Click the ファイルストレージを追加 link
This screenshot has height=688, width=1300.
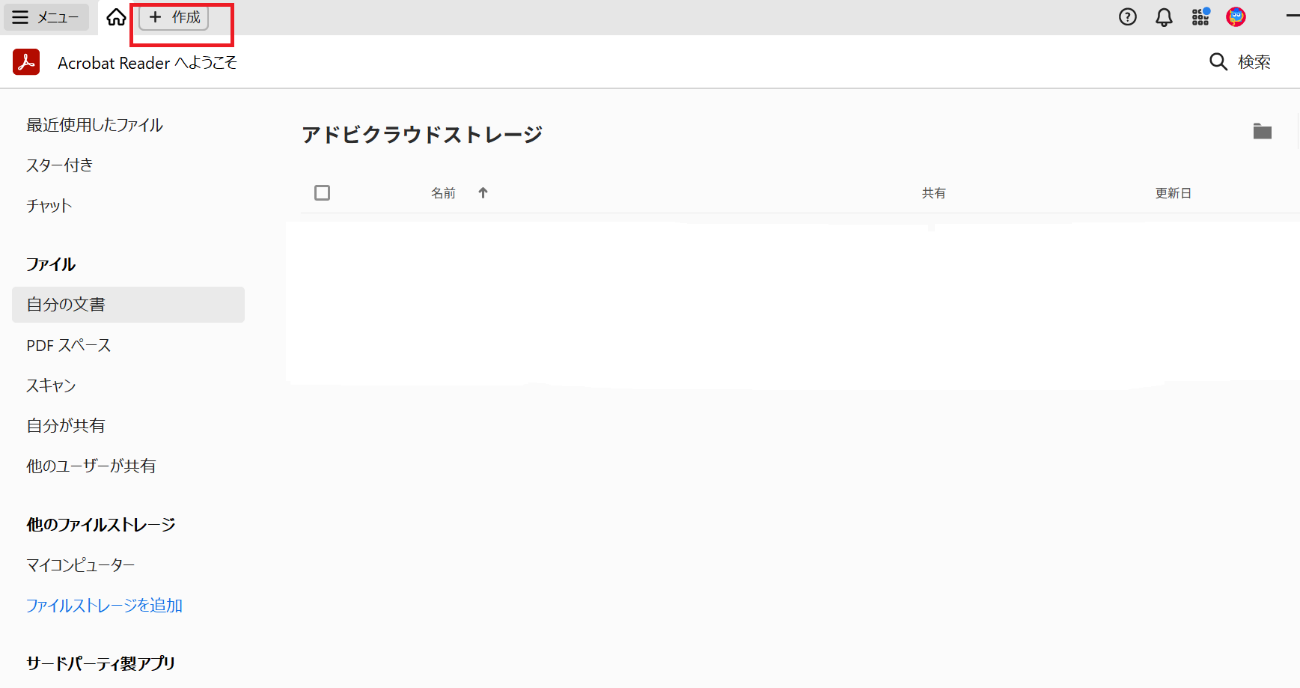pyautogui.click(x=103, y=605)
